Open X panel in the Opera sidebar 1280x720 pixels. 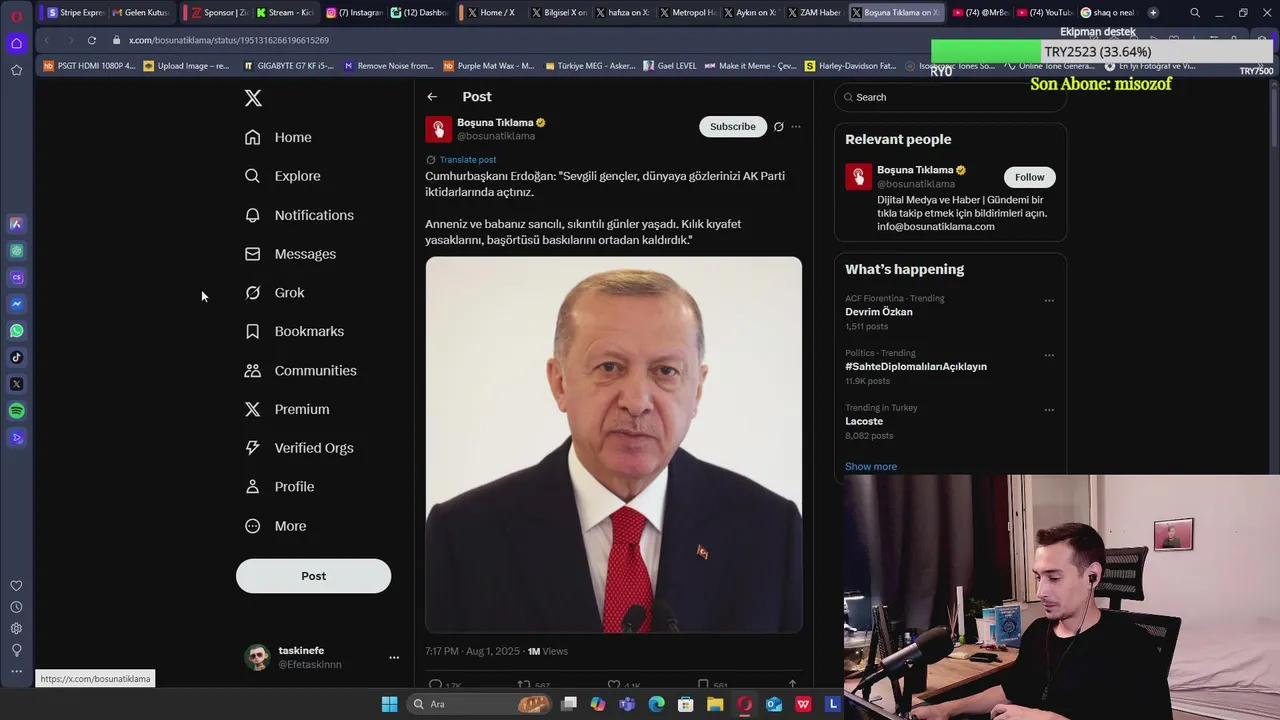[16, 384]
